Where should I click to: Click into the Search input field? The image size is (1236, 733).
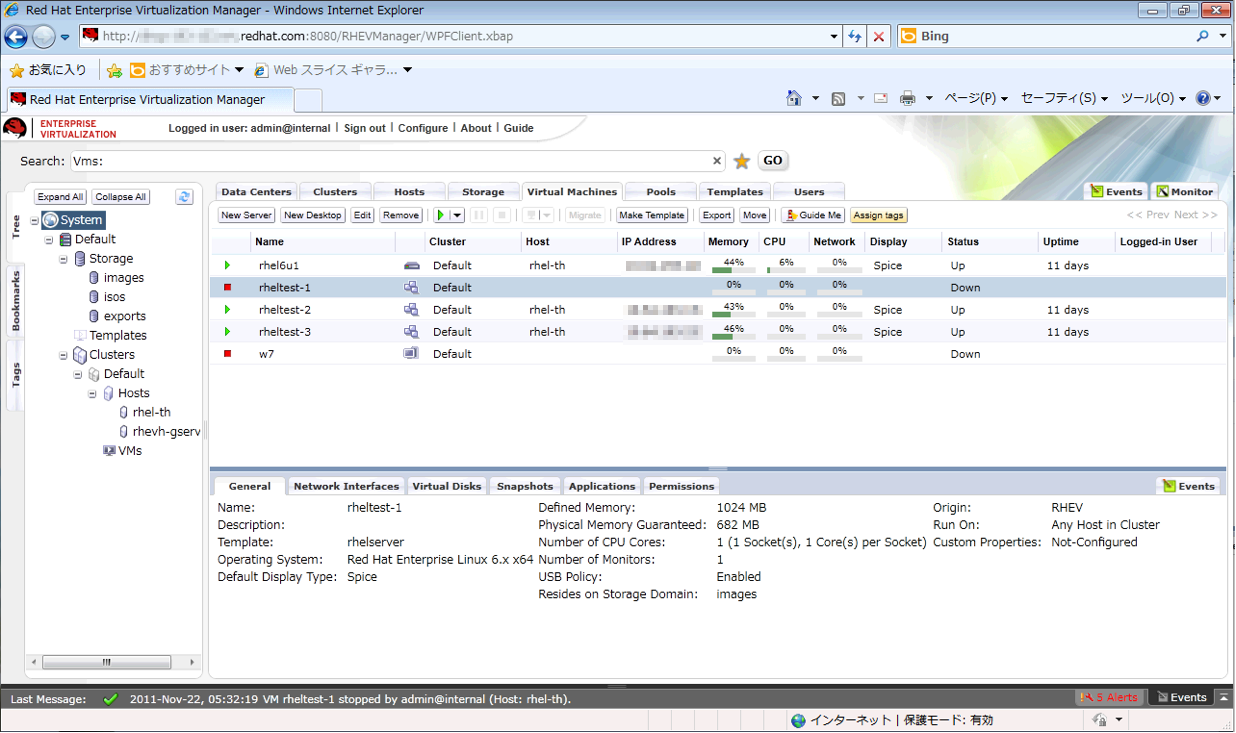click(x=390, y=161)
